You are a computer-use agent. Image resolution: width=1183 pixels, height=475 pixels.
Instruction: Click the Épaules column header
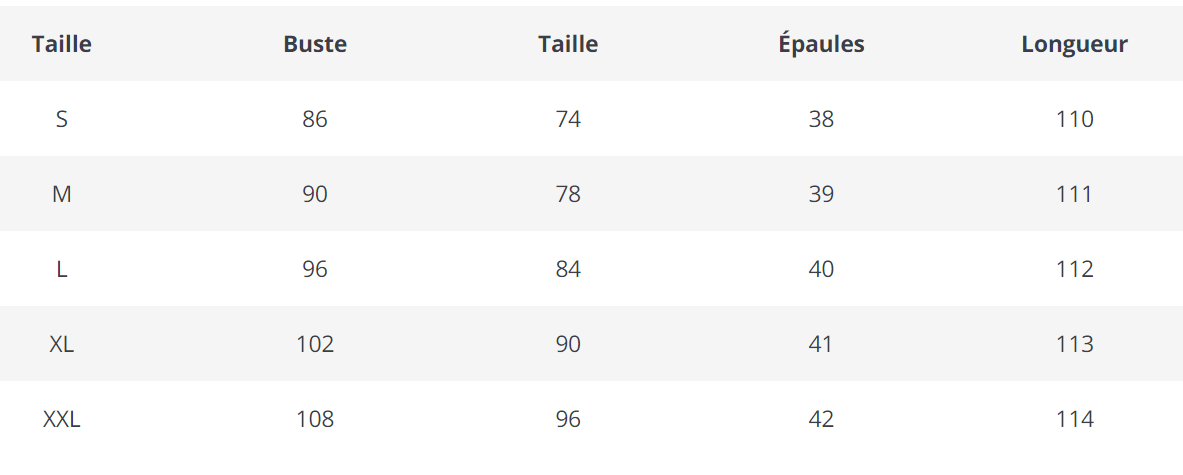pyautogui.click(x=821, y=44)
